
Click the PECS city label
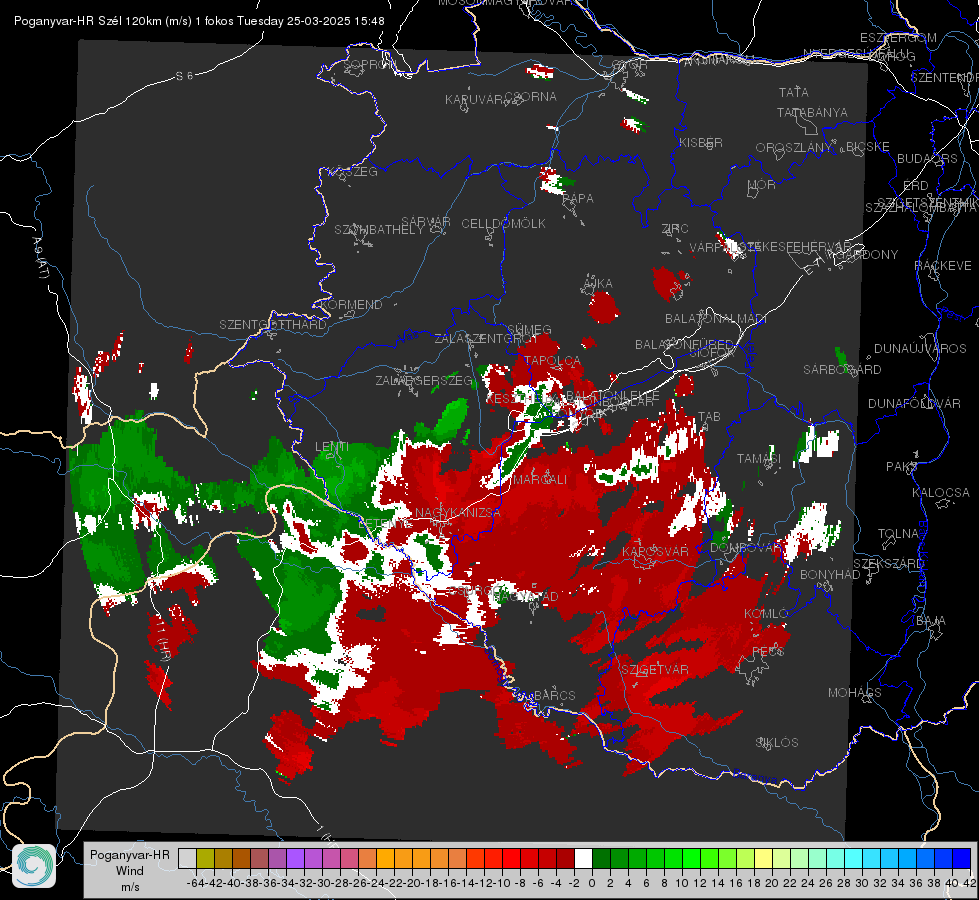pos(768,652)
